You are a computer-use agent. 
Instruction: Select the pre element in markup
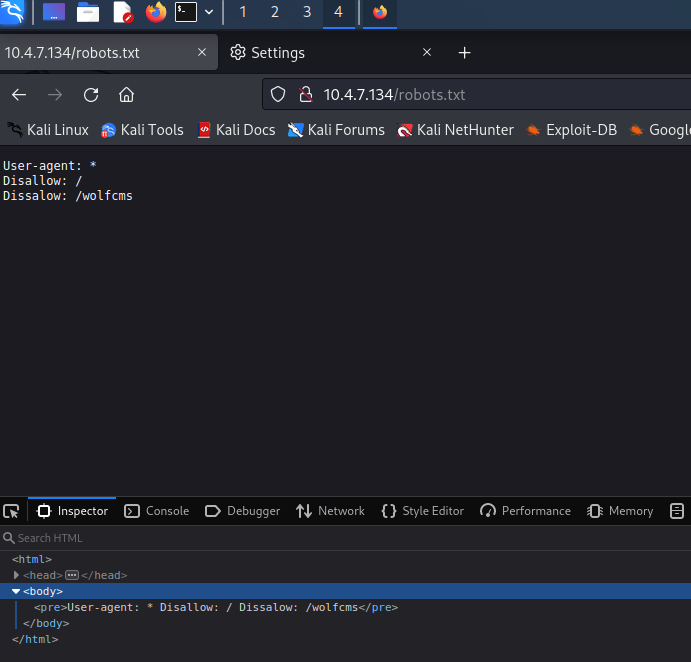[216, 607]
